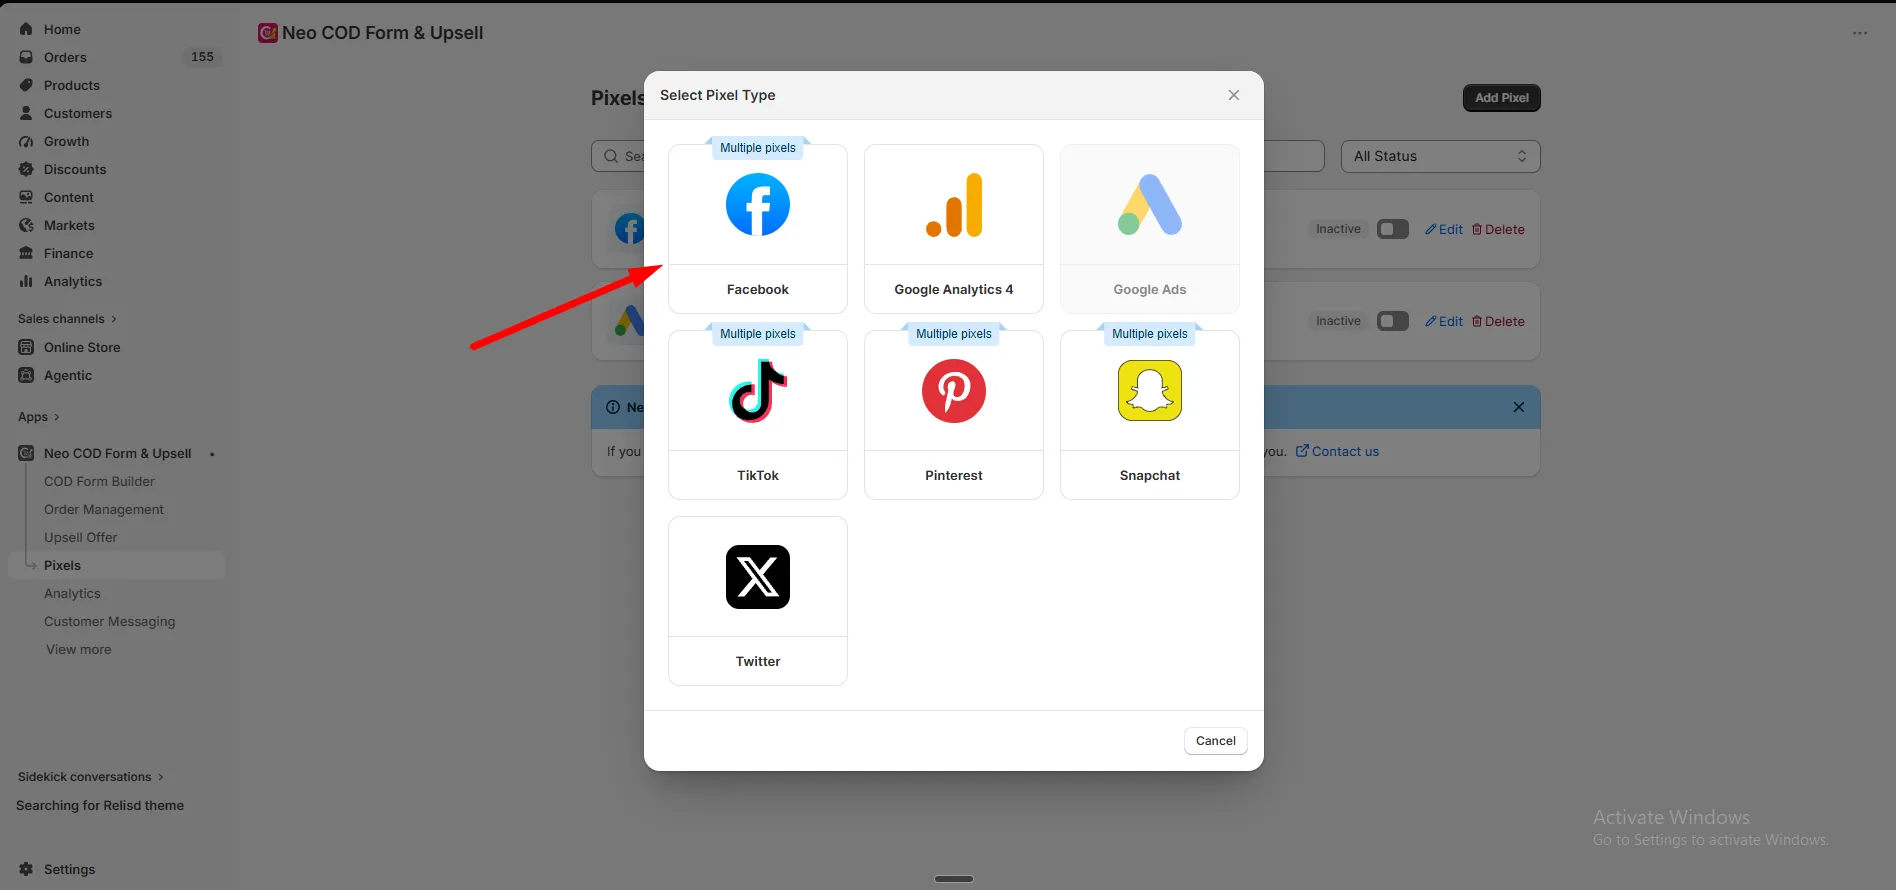
Task: Click Multiple pixels badge on Pinterest card
Action: tap(953, 334)
